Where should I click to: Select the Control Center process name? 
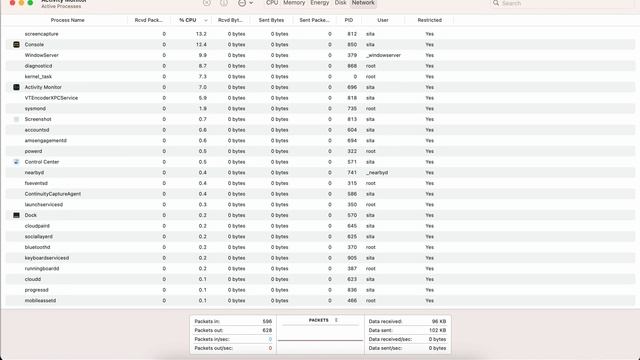coord(42,162)
